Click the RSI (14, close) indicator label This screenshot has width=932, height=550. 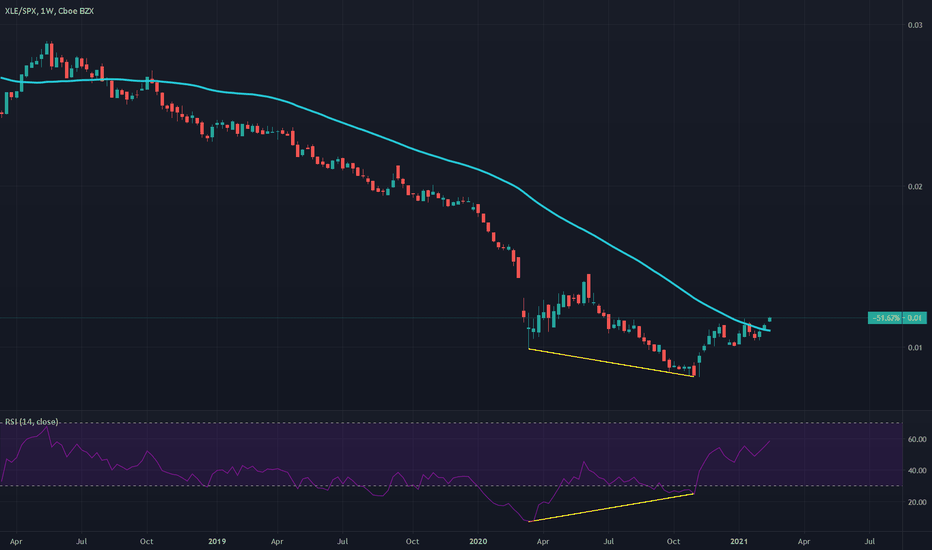click(32, 422)
